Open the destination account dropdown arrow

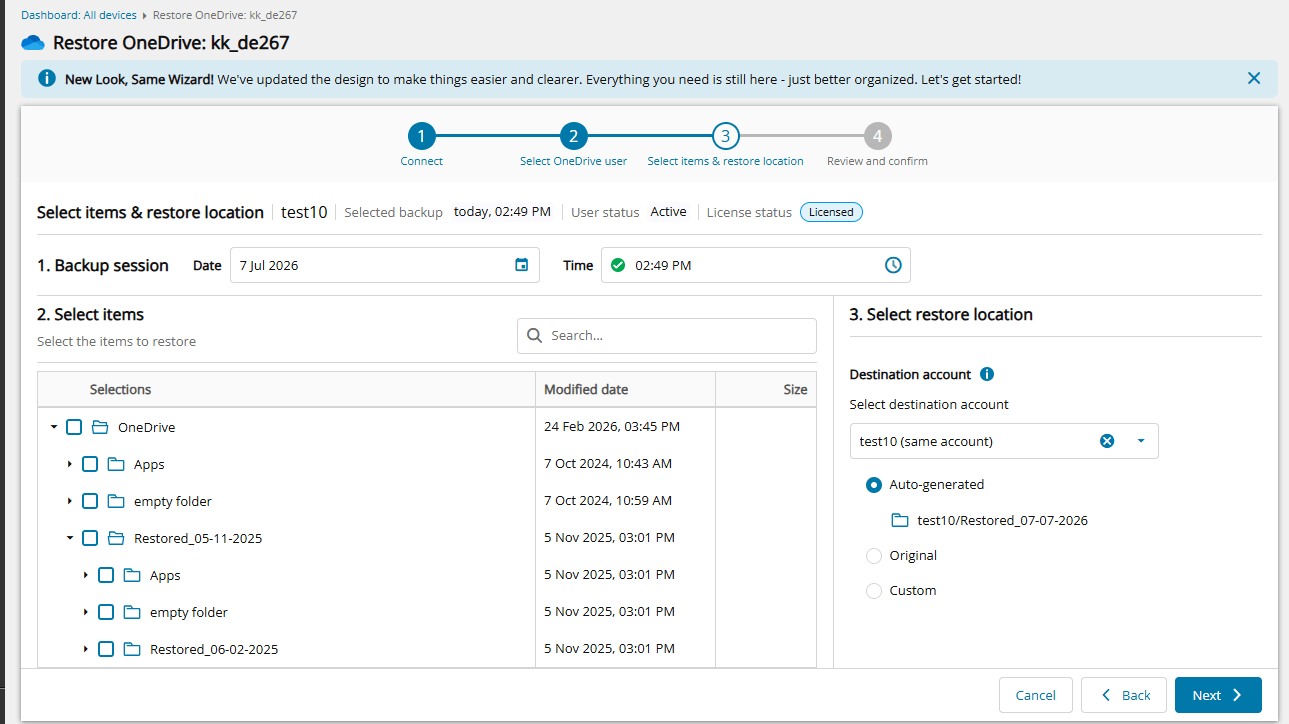[x=1140, y=441]
